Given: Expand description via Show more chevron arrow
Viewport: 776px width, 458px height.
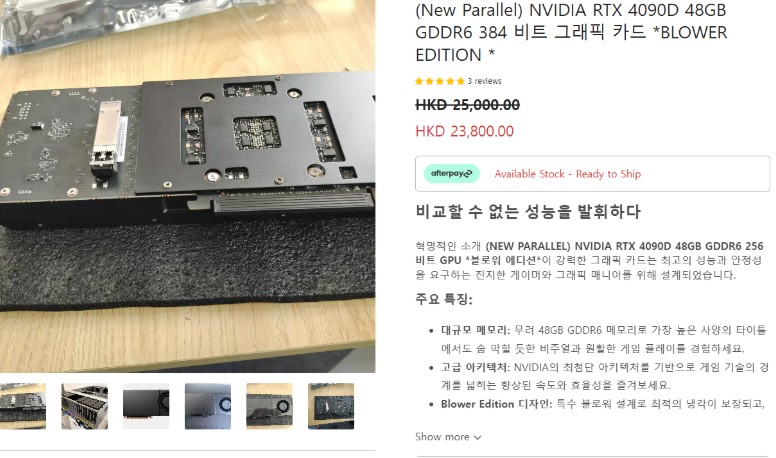Looking at the screenshot, I should (478, 438).
